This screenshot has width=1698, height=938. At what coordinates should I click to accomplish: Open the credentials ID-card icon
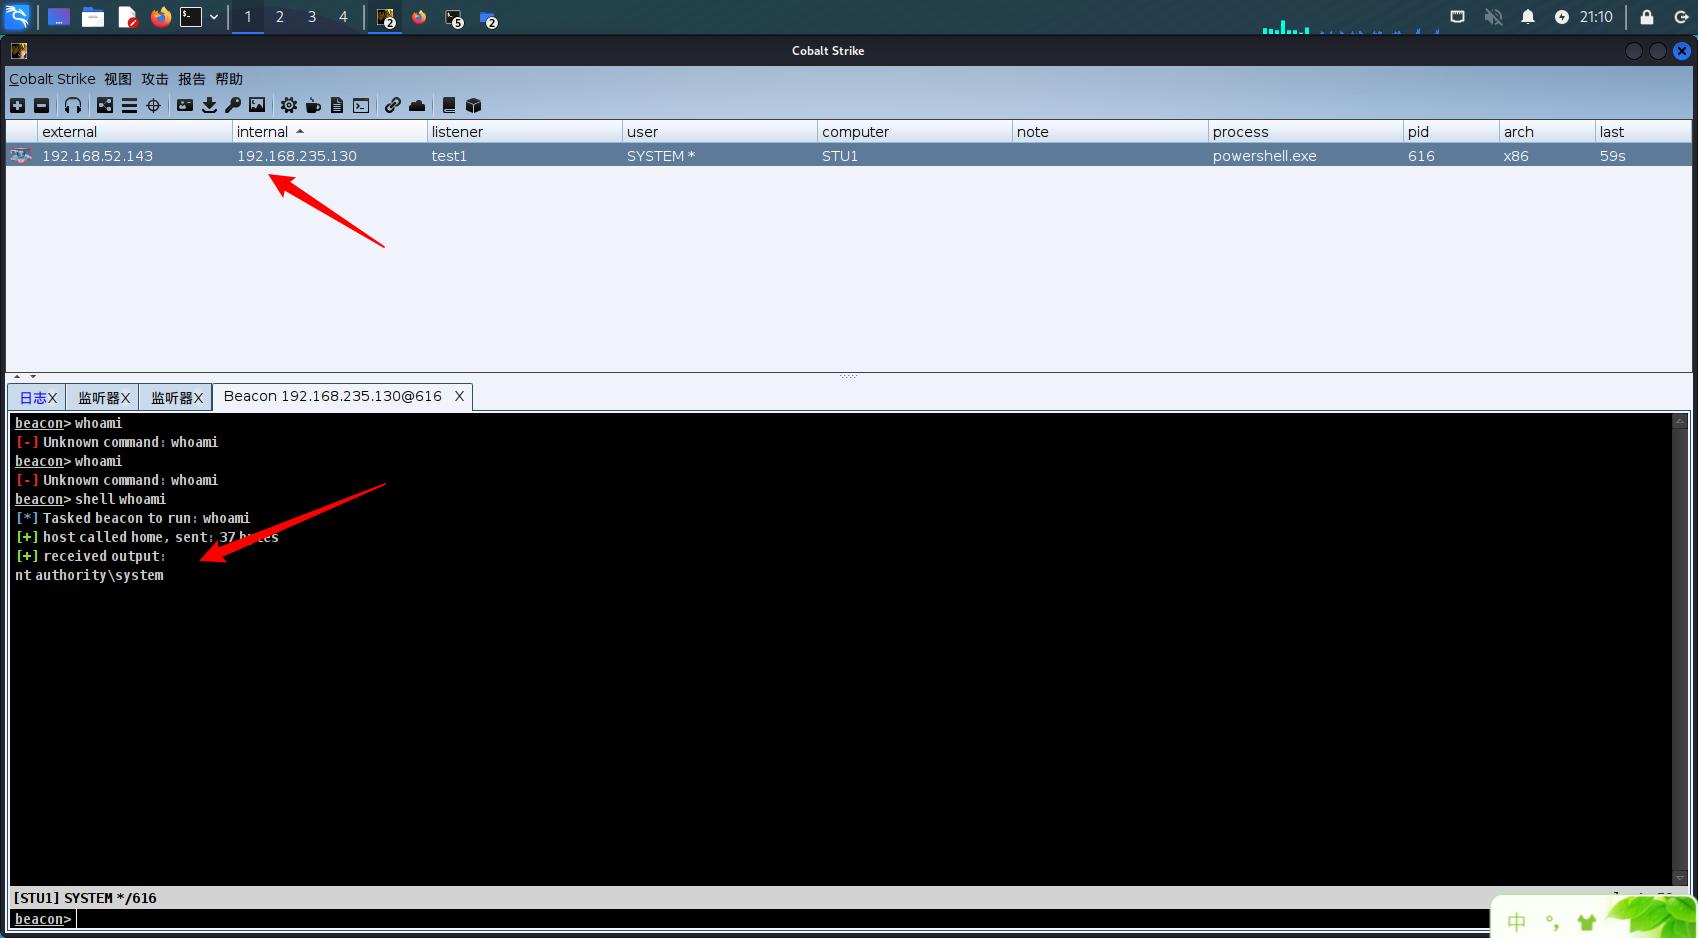(x=185, y=105)
